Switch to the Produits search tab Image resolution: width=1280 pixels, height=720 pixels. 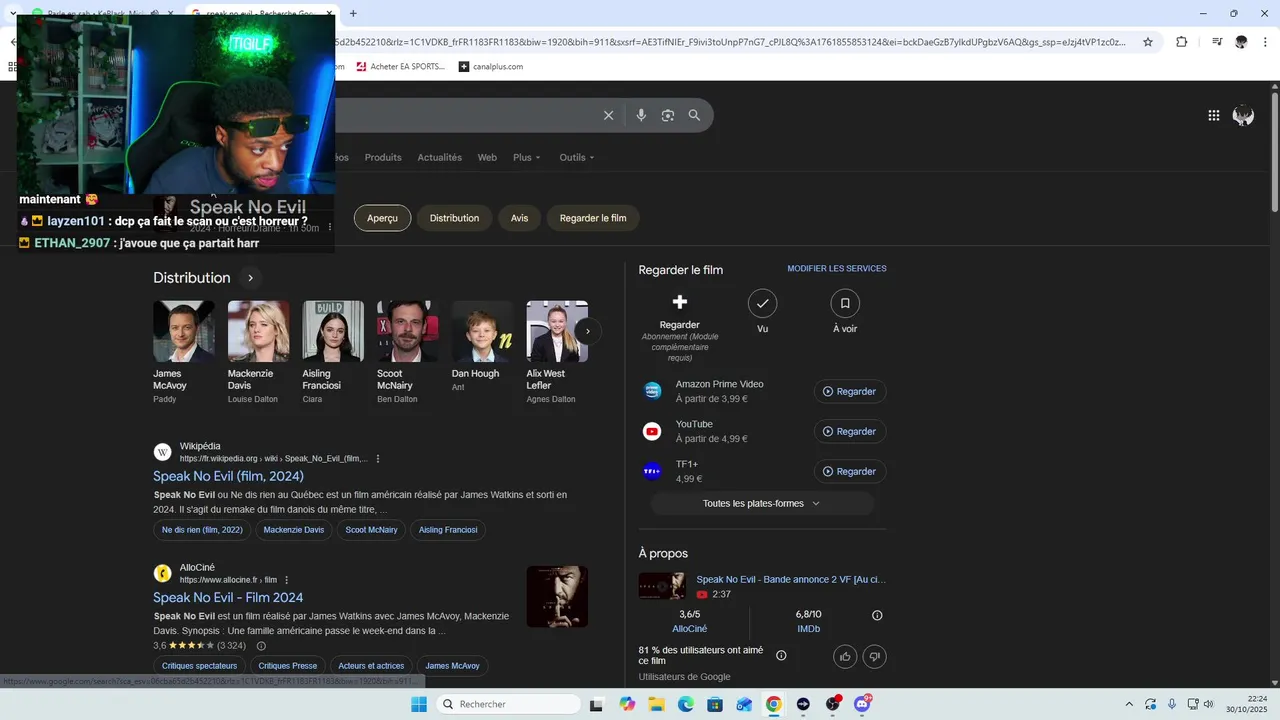click(x=383, y=157)
